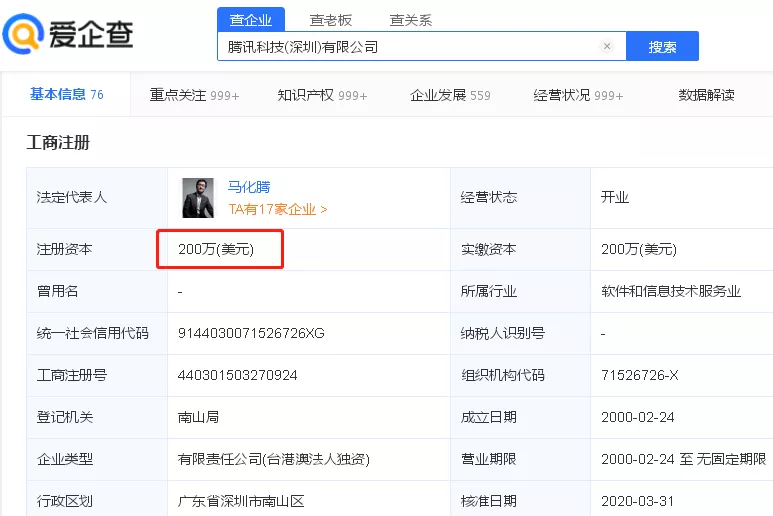The width and height of the screenshot is (773, 516).
Task: Select the 查企业 search tab
Action: coord(250,20)
